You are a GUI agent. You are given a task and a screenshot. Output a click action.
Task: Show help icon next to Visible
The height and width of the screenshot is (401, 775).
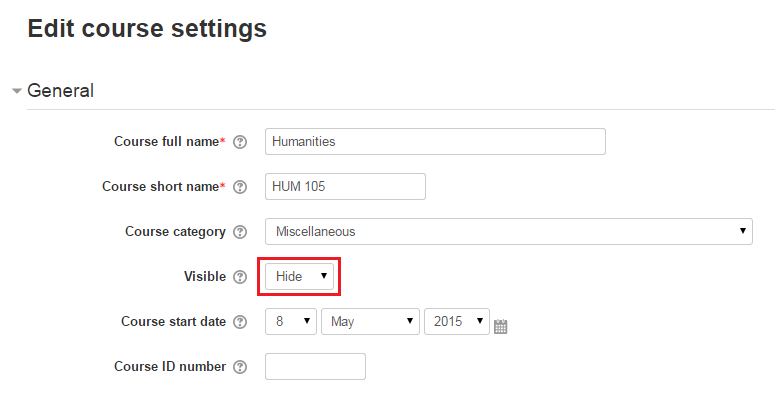point(240,277)
